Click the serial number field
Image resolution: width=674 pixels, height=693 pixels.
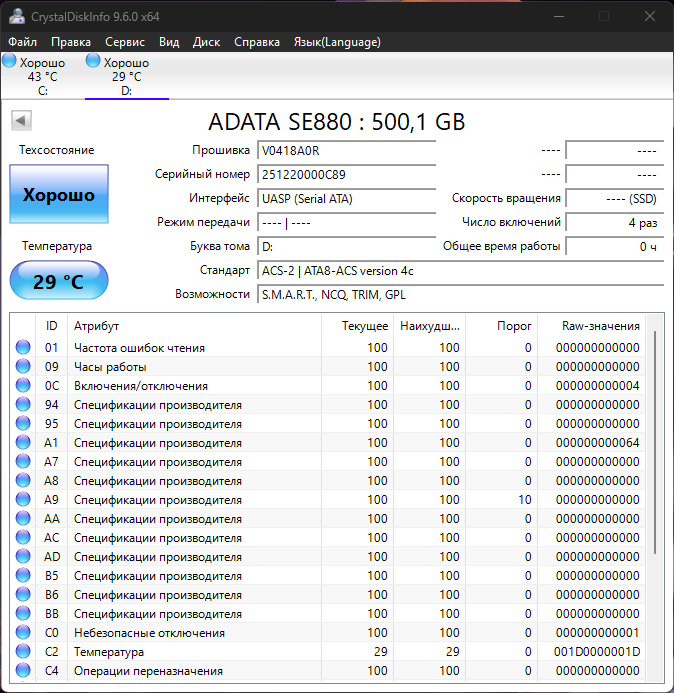tap(346, 174)
